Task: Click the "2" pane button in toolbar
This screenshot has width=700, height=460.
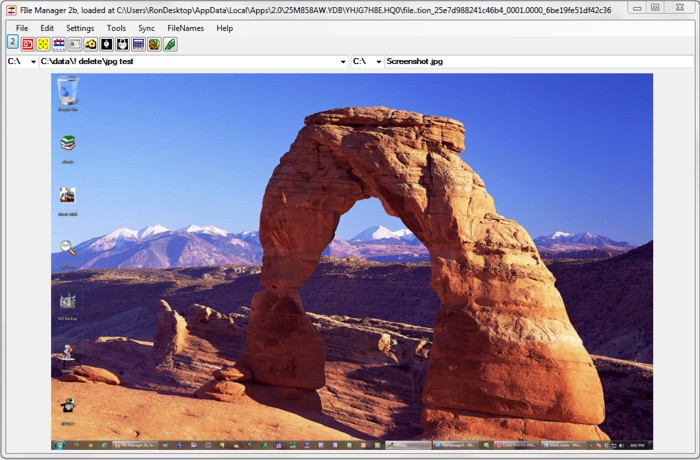Action: point(12,42)
